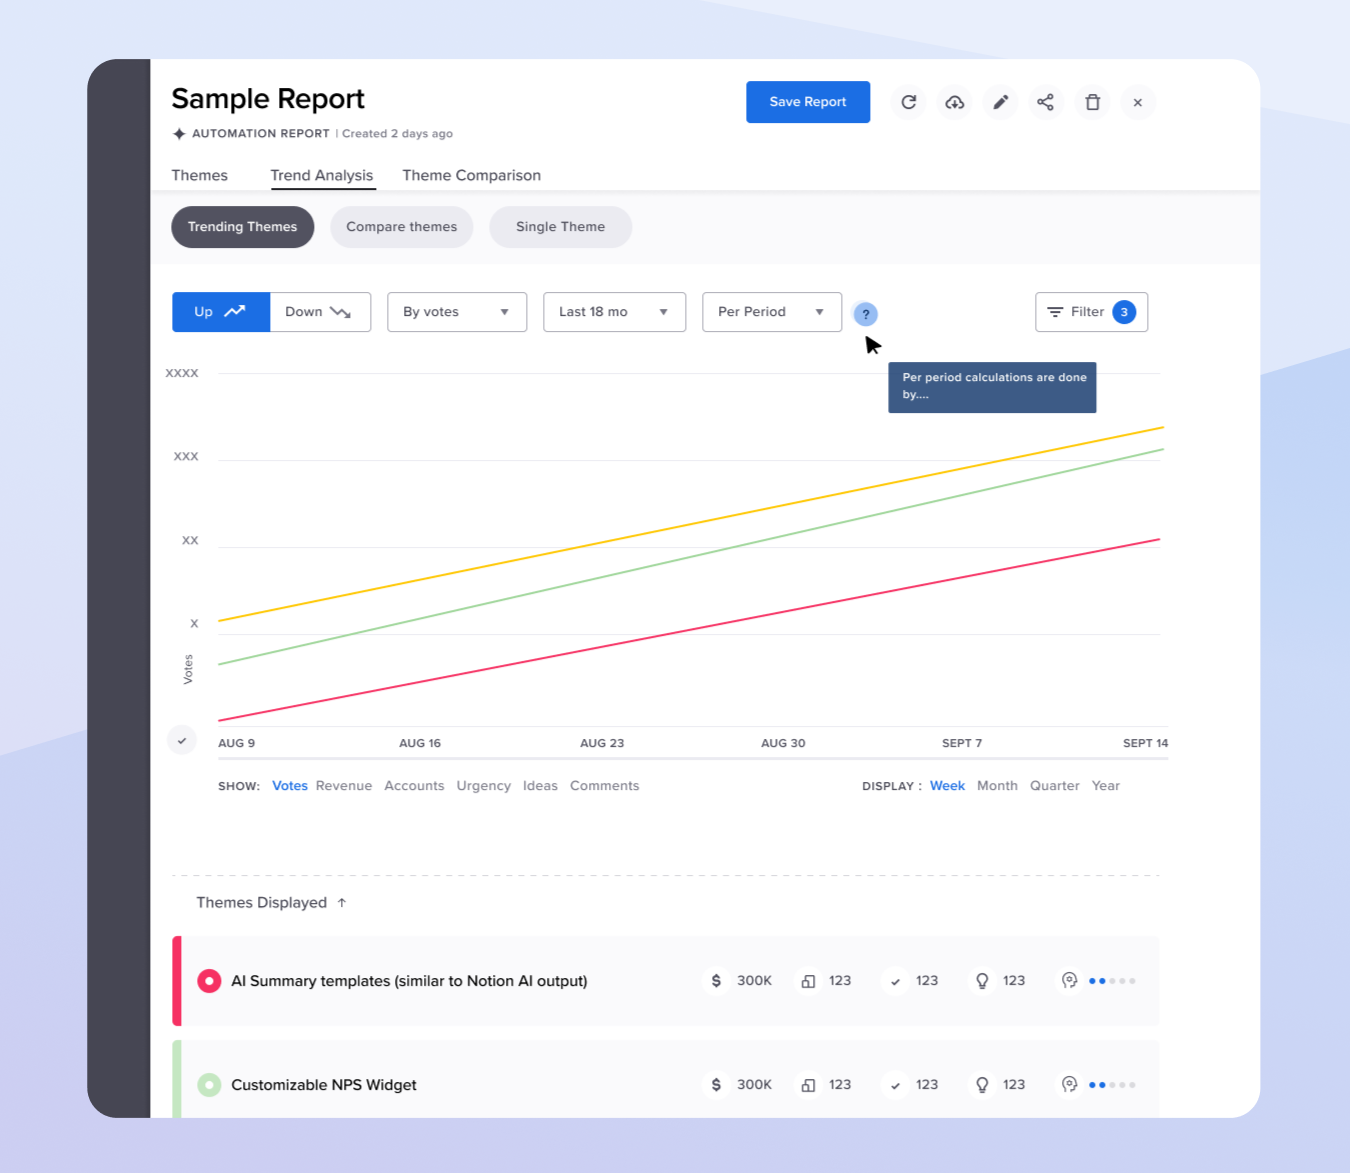Click the cloud download icon
The height and width of the screenshot is (1173, 1350).
[x=955, y=102]
